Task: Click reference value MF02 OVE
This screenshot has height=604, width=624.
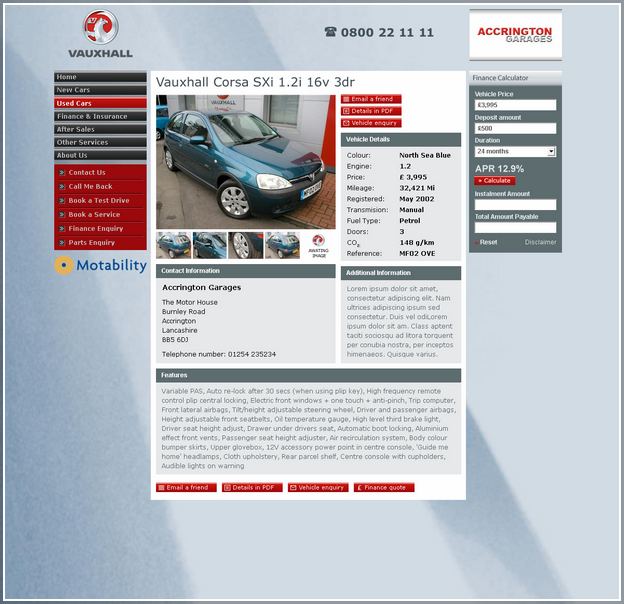Action: 417,253
